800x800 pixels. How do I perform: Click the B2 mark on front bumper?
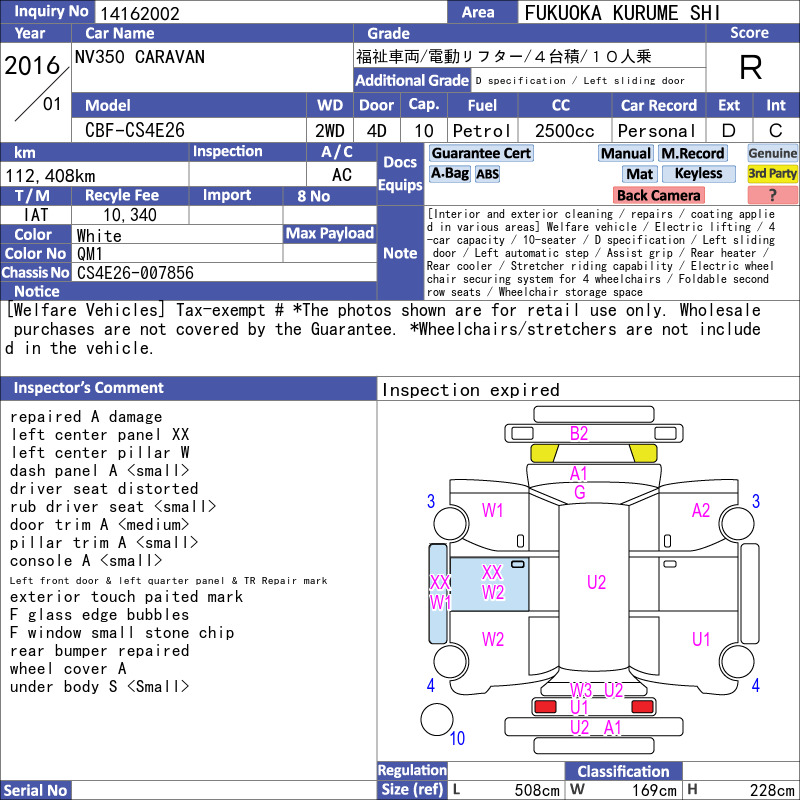579,434
